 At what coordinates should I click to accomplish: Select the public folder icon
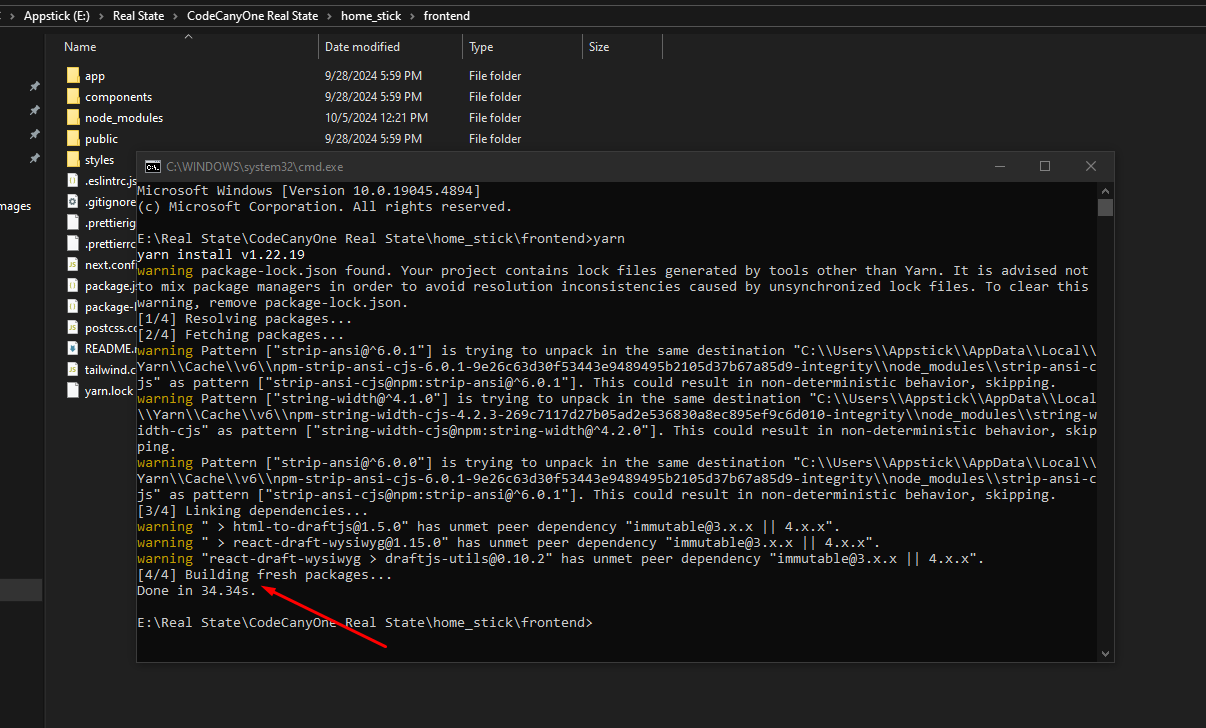click(x=73, y=139)
